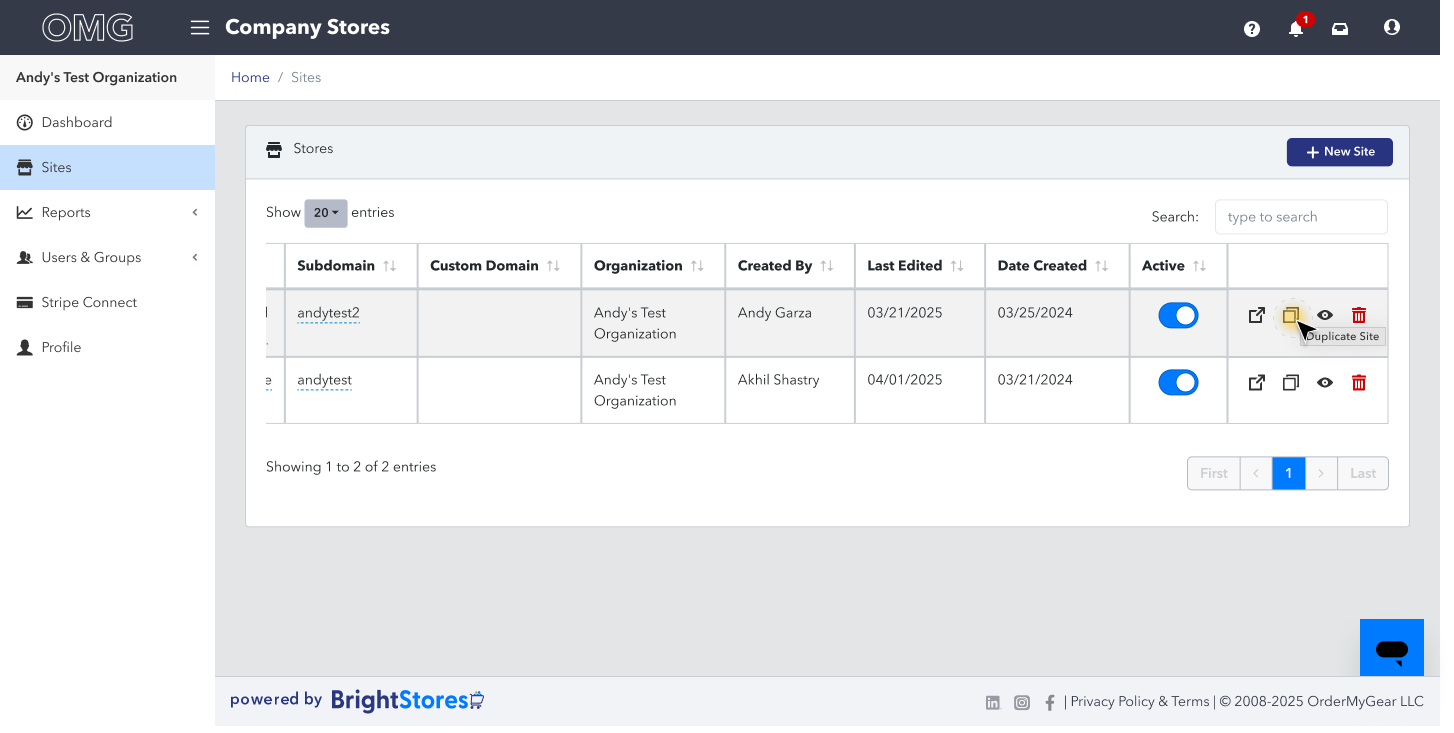Image resolution: width=1454 pixels, height=733 pixels.
Task: Sort by the Active column
Action: click(1178, 266)
